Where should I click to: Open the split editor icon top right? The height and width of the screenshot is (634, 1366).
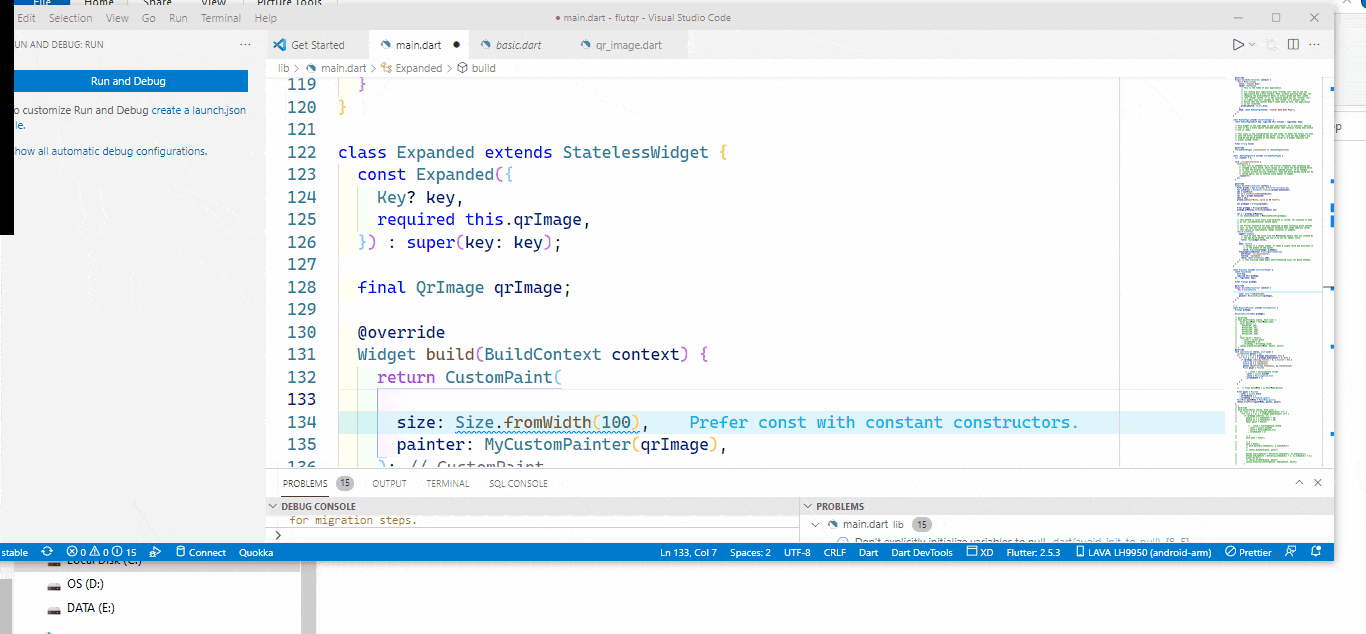pyautogui.click(x=1292, y=44)
